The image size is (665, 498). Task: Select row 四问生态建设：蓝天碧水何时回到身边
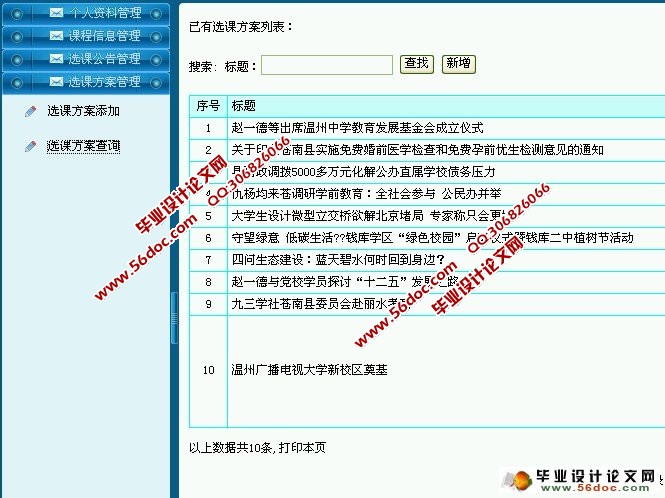point(427,260)
